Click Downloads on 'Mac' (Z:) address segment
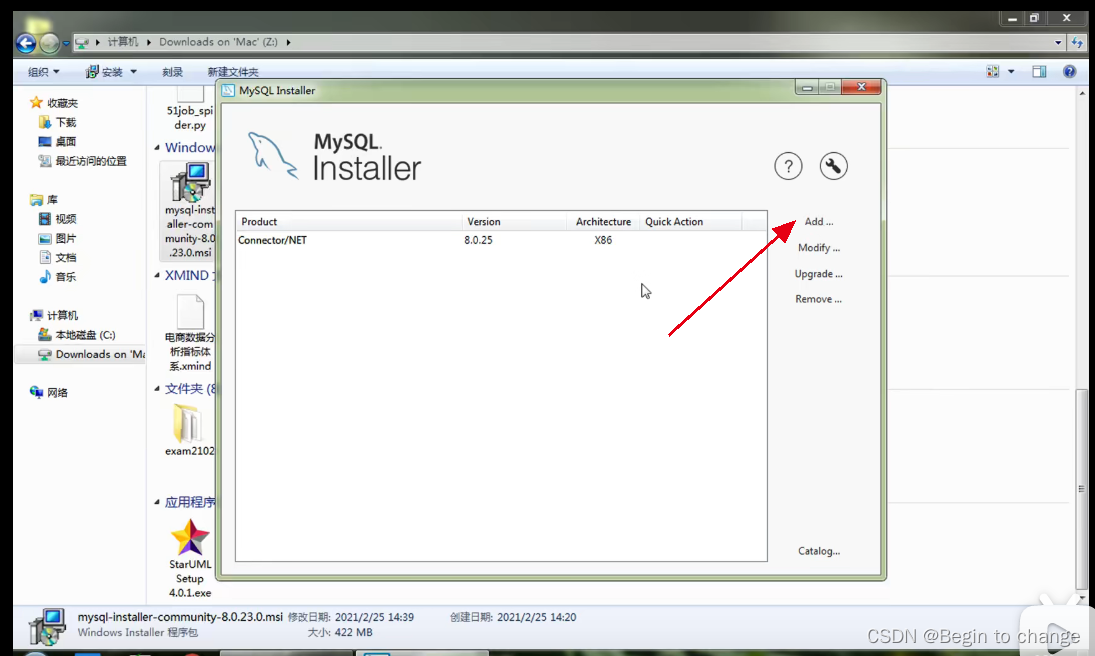Image resolution: width=1095 pixels, height=656 pixels. [x=218, y=42]
